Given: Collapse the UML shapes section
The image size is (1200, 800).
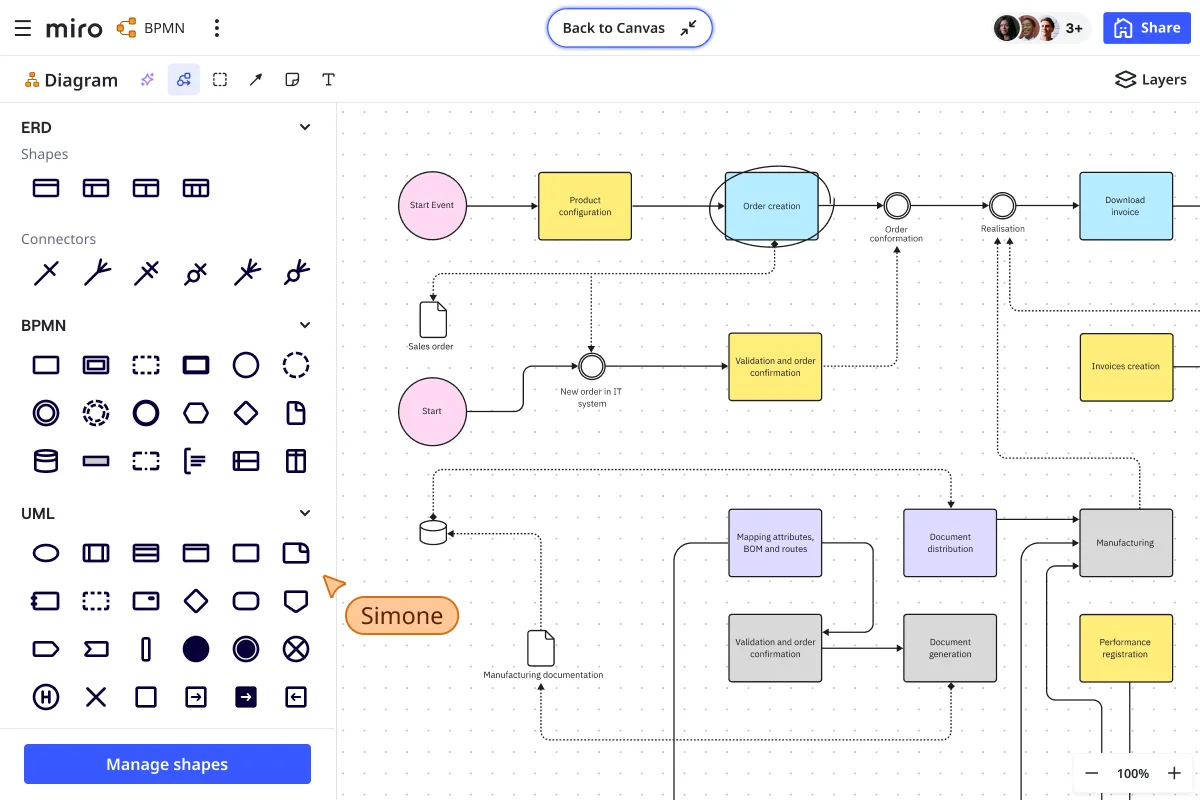Looking at the screenshot, I should pyautogui.click(x=305, y=513).
